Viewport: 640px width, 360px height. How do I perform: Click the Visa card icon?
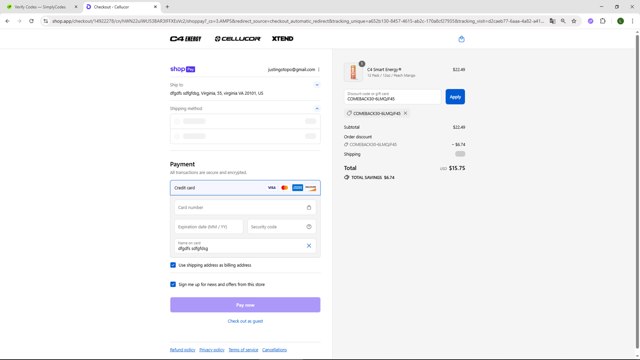coord(272,188)
